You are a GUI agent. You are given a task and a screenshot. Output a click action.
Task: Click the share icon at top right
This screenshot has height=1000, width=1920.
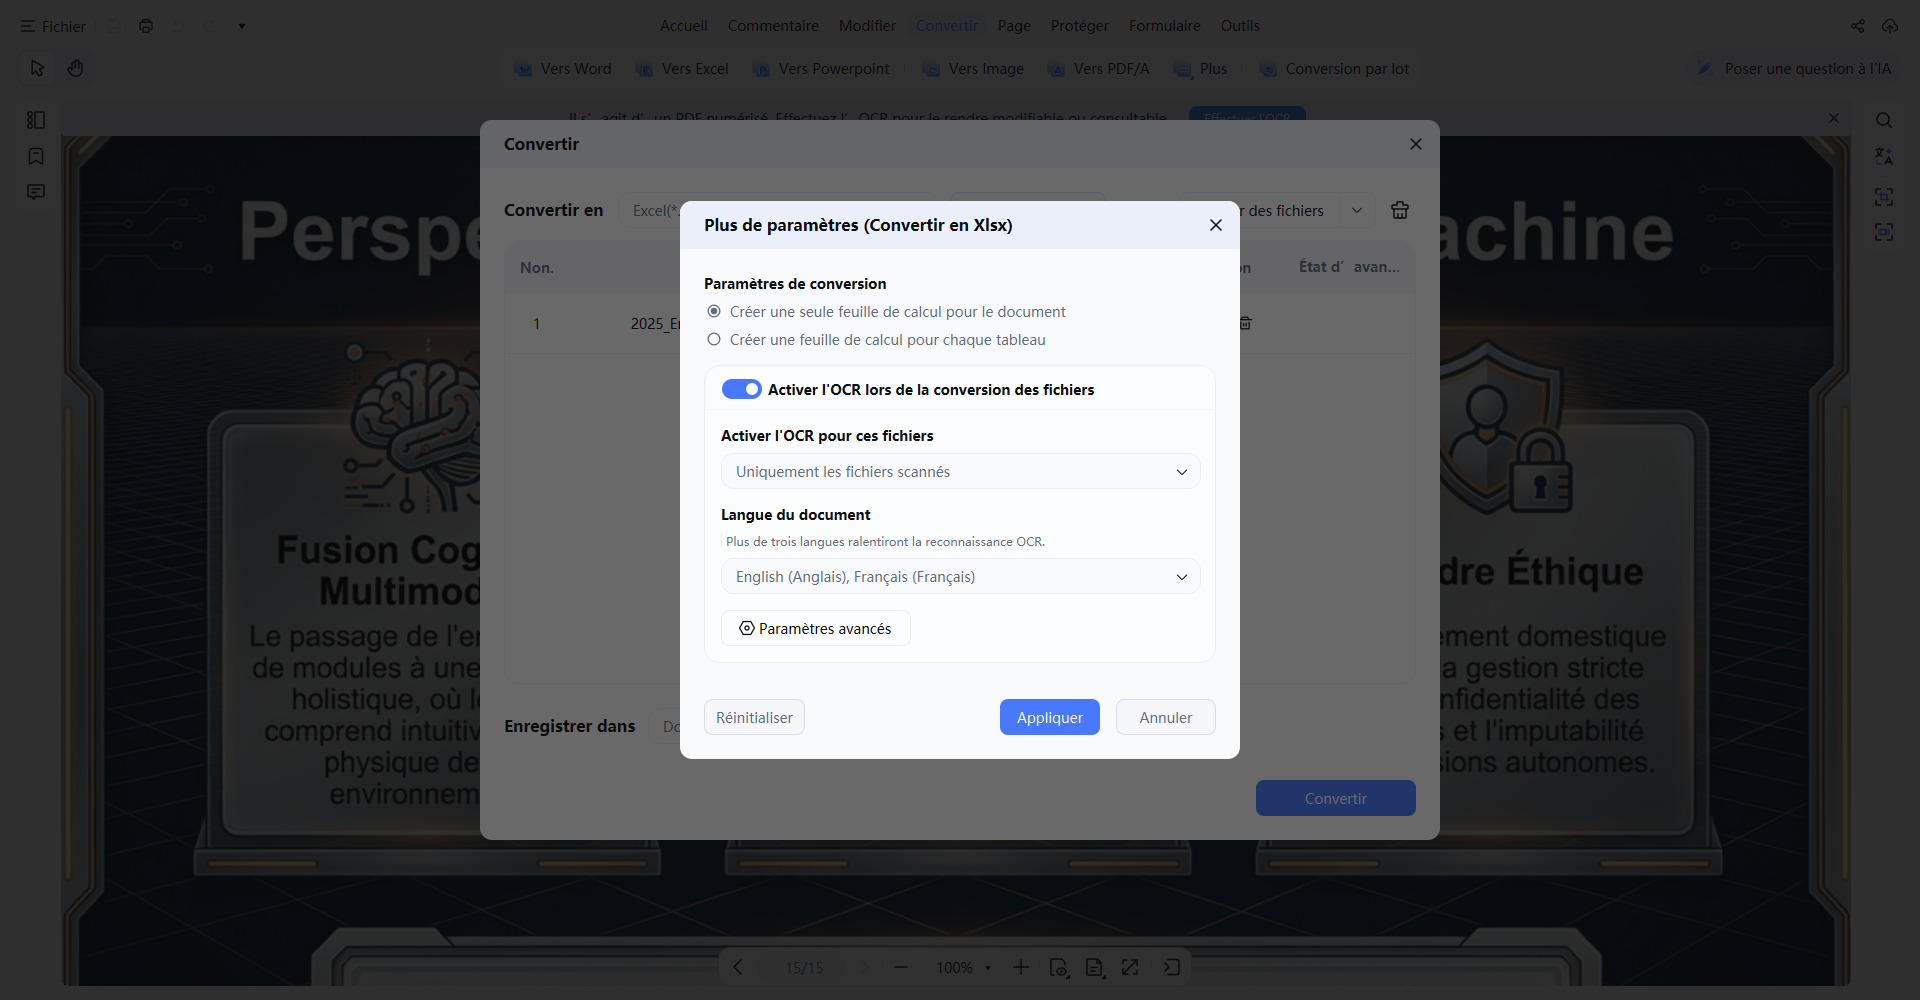pos(1858,26)
